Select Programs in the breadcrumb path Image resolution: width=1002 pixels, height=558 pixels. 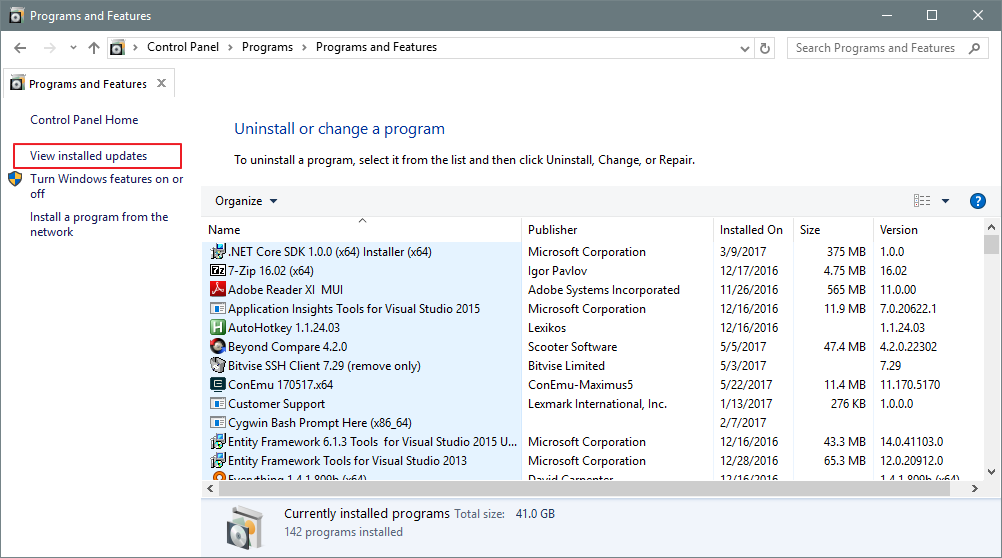click(x=267, y=47)
